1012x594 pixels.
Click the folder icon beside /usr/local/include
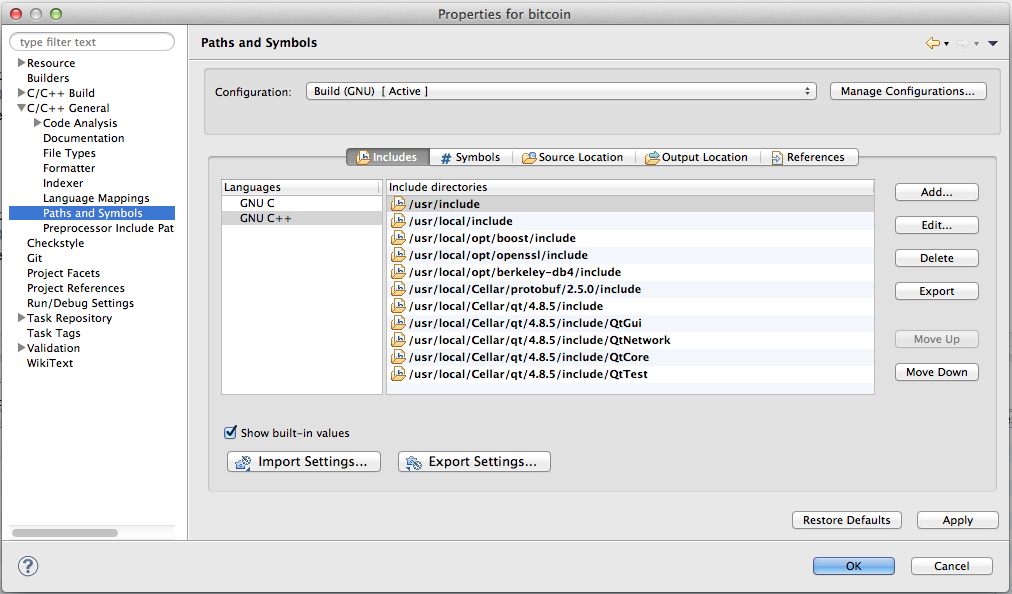(x=398, y=221)
